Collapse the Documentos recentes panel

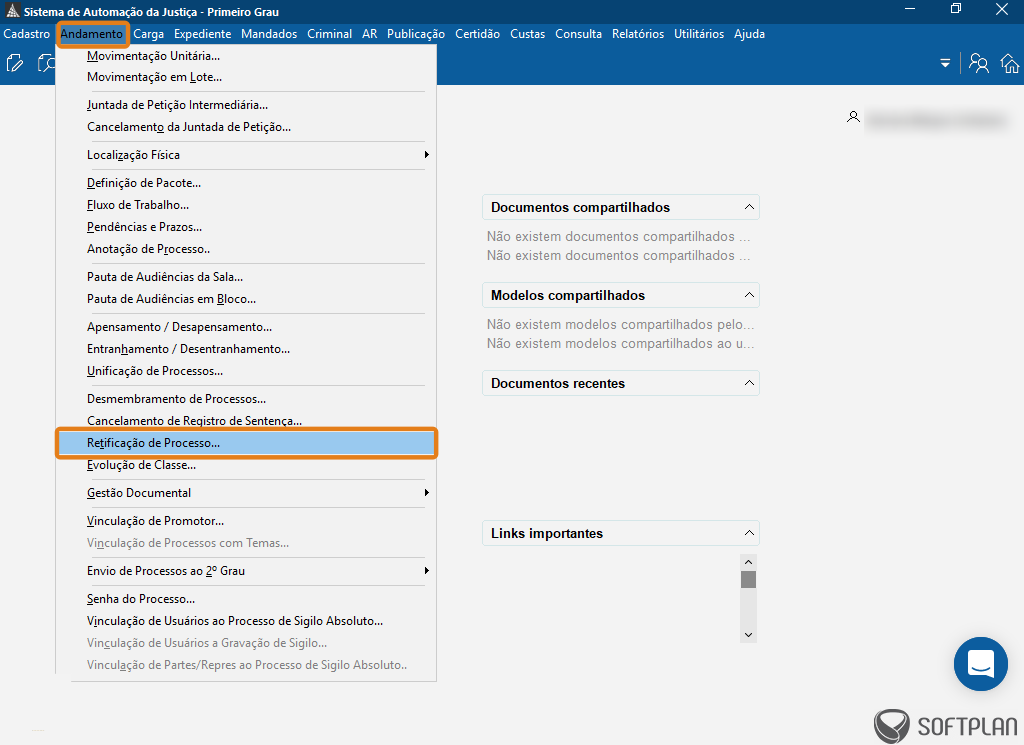coord(749,383)
